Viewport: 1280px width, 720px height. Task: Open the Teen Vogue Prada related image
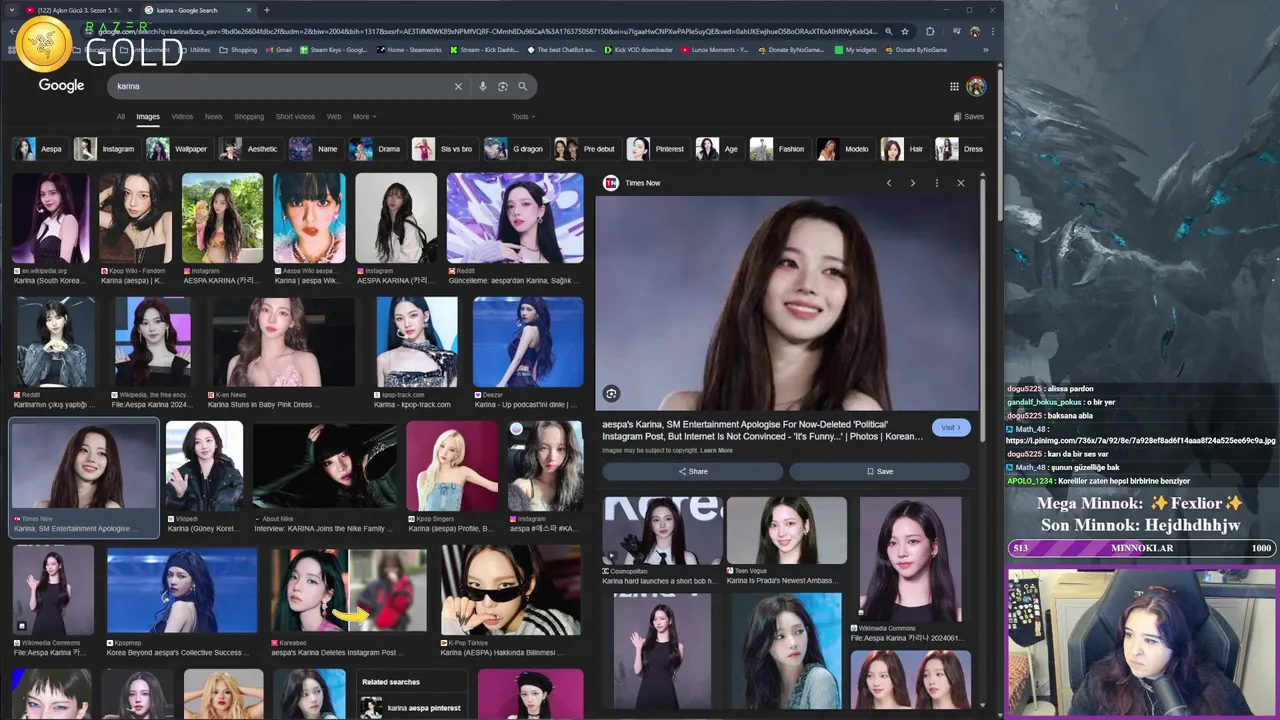point(787,531)
